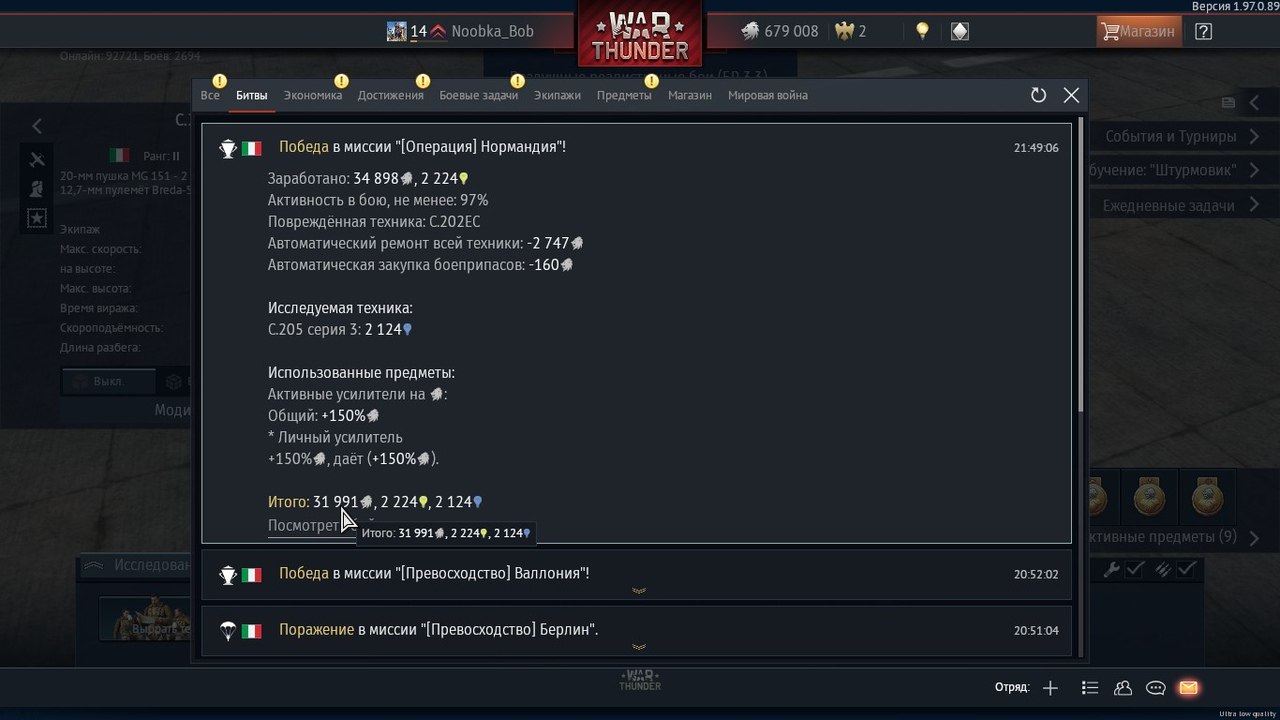Add a squad member with the plus icon
The image size is (1280, 720).
click(x=1050, y=688)
